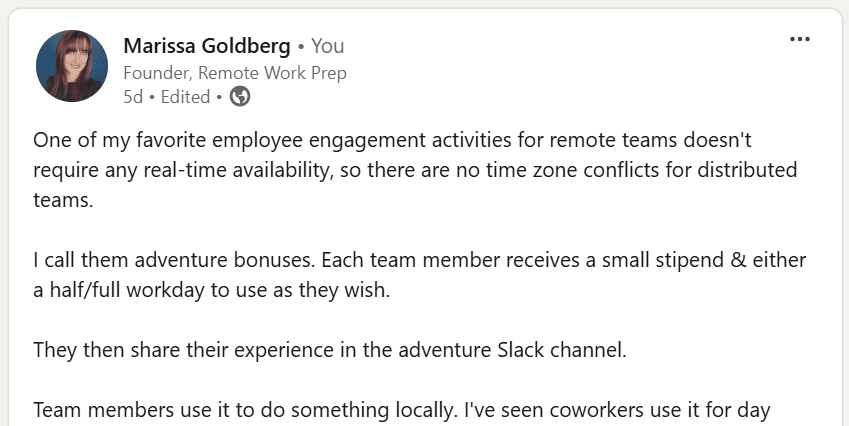Open the three-dot post options menu
The height and width of the screenshot is (426, 849).
click(x=800, y=39)
